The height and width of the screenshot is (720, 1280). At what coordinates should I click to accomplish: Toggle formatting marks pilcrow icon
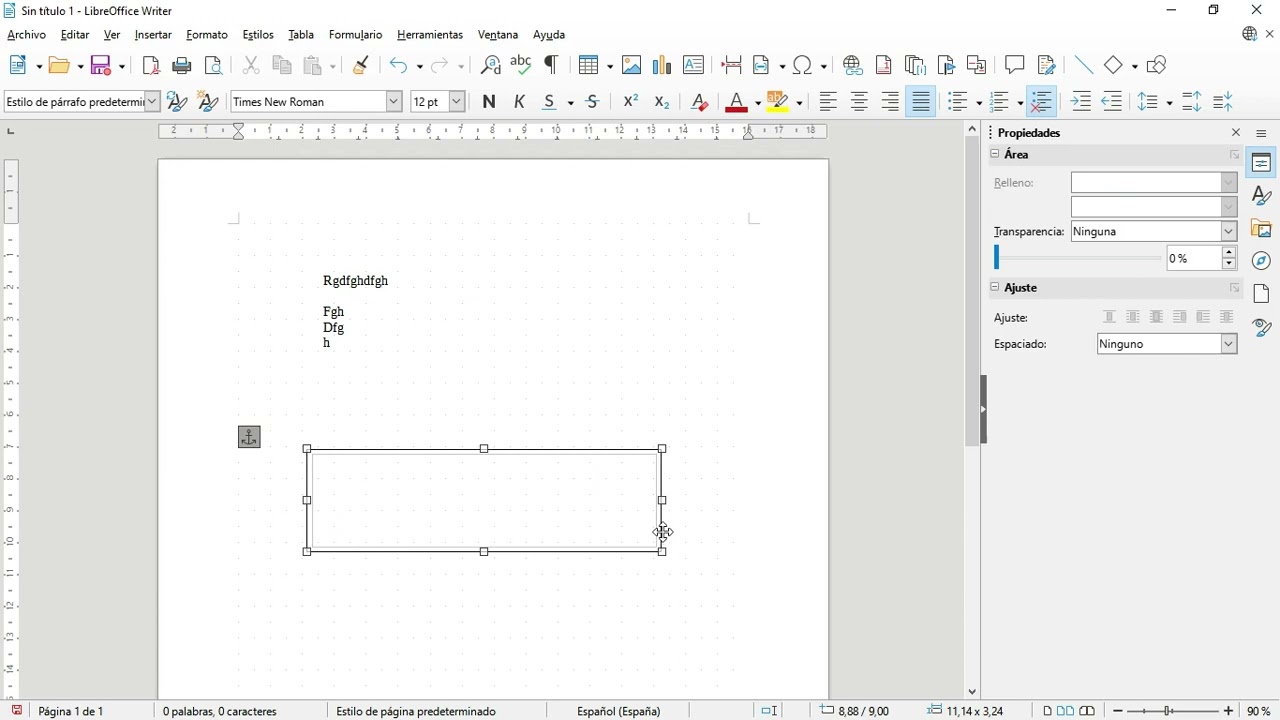551,66
